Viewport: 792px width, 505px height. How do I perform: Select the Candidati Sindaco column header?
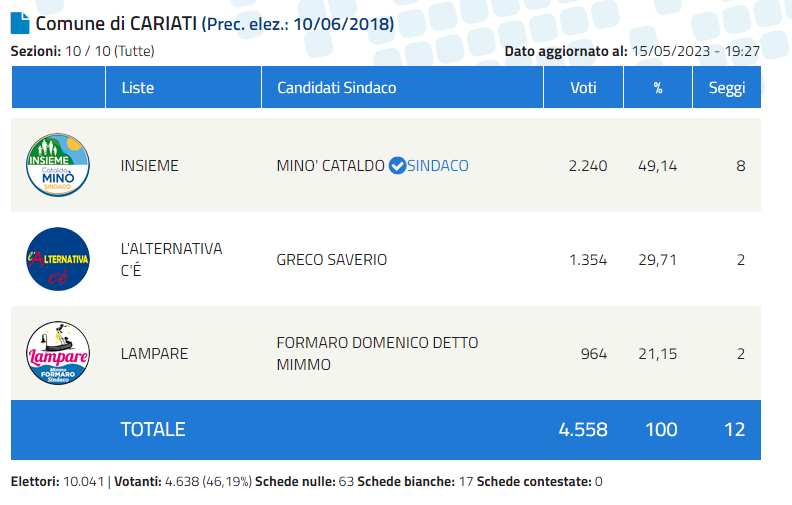[x=402, y=87]
